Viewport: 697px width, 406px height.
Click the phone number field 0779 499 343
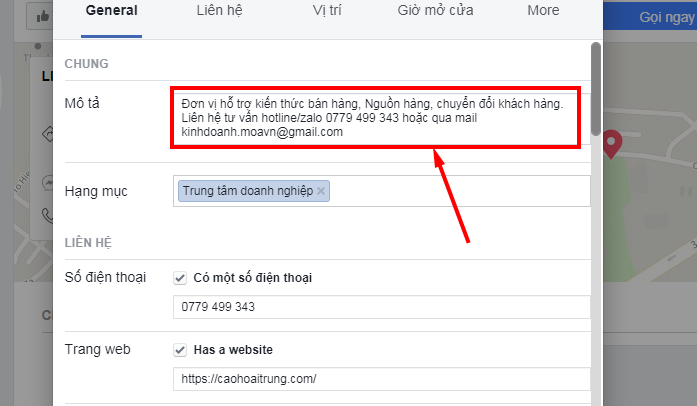[381, 307]
